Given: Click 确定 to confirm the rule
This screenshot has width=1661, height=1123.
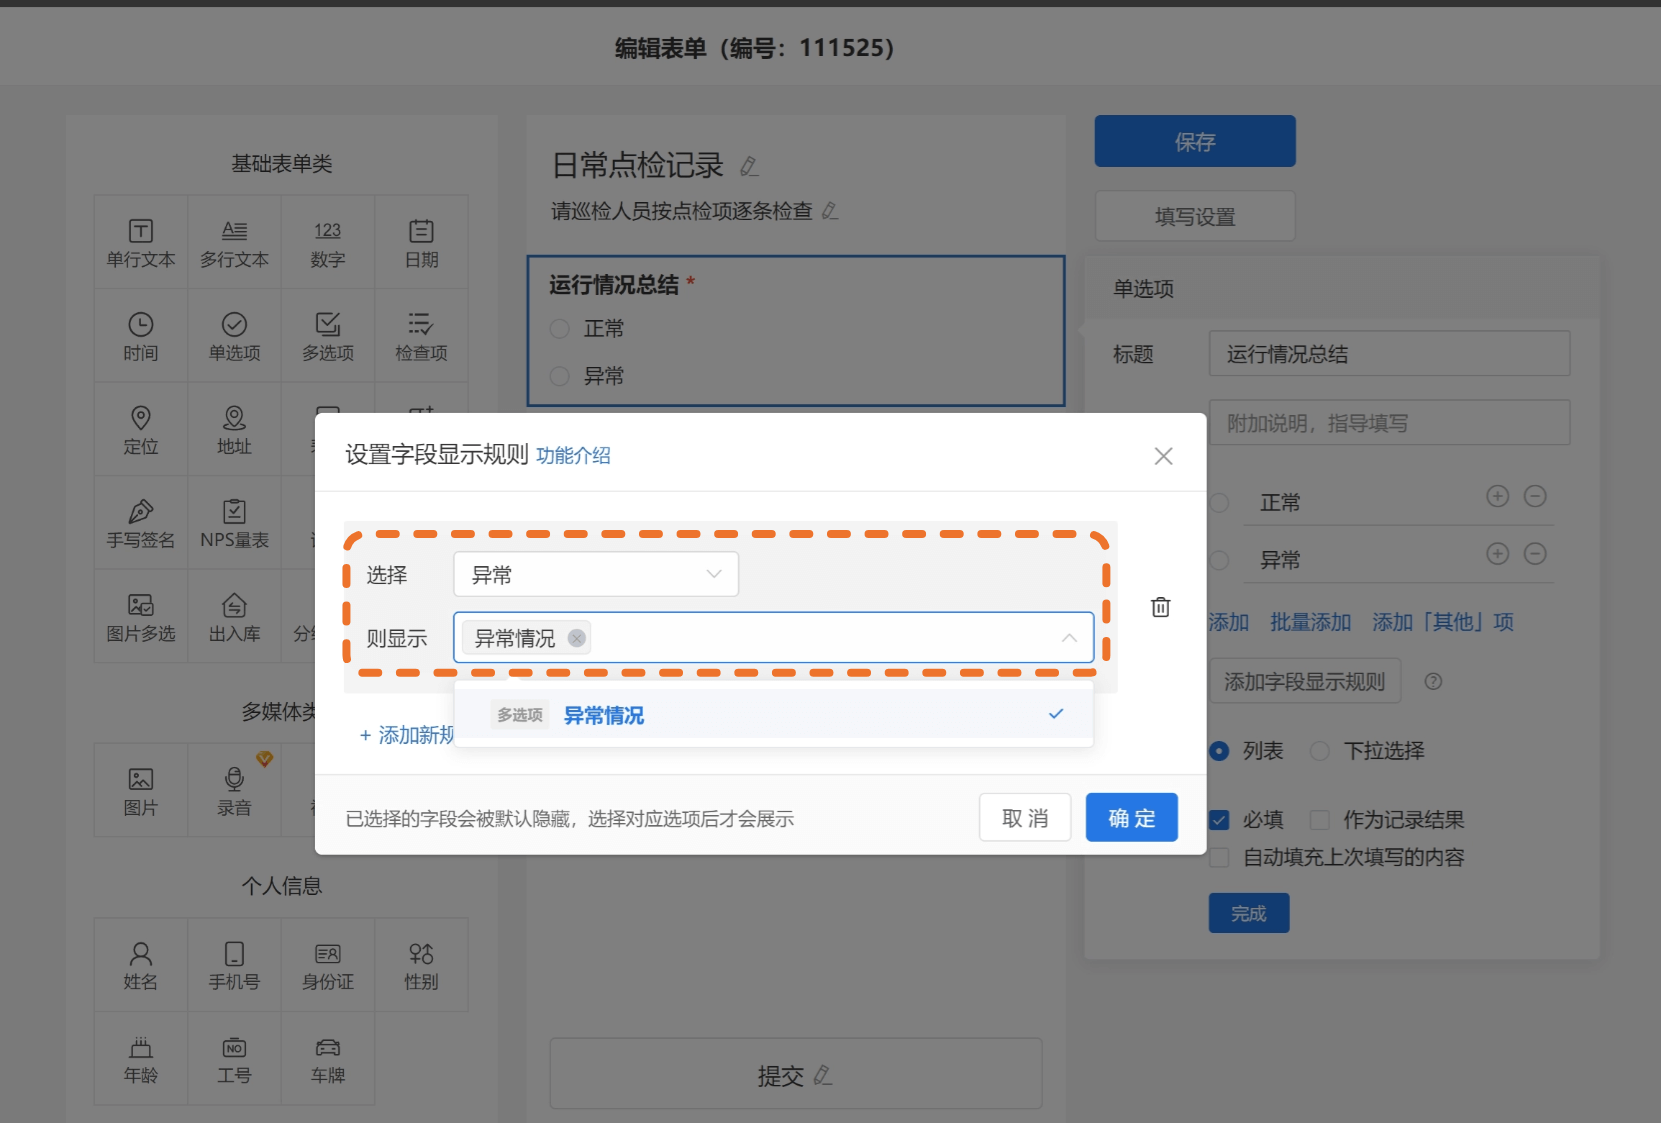Looking at the screenshot, I should [1131, 818].
